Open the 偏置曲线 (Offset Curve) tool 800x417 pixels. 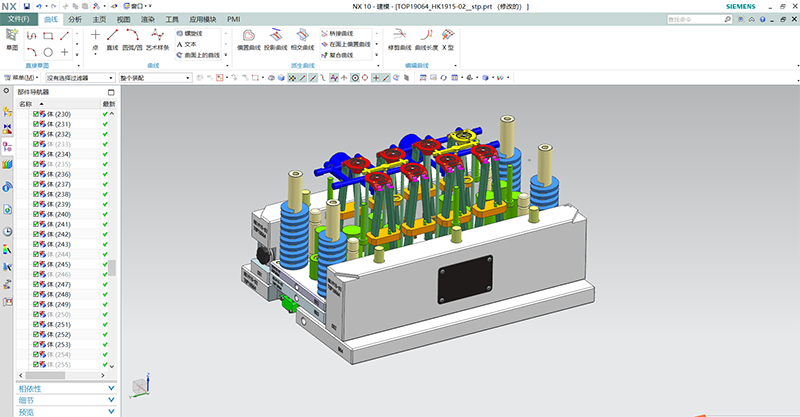pos(249,40)
